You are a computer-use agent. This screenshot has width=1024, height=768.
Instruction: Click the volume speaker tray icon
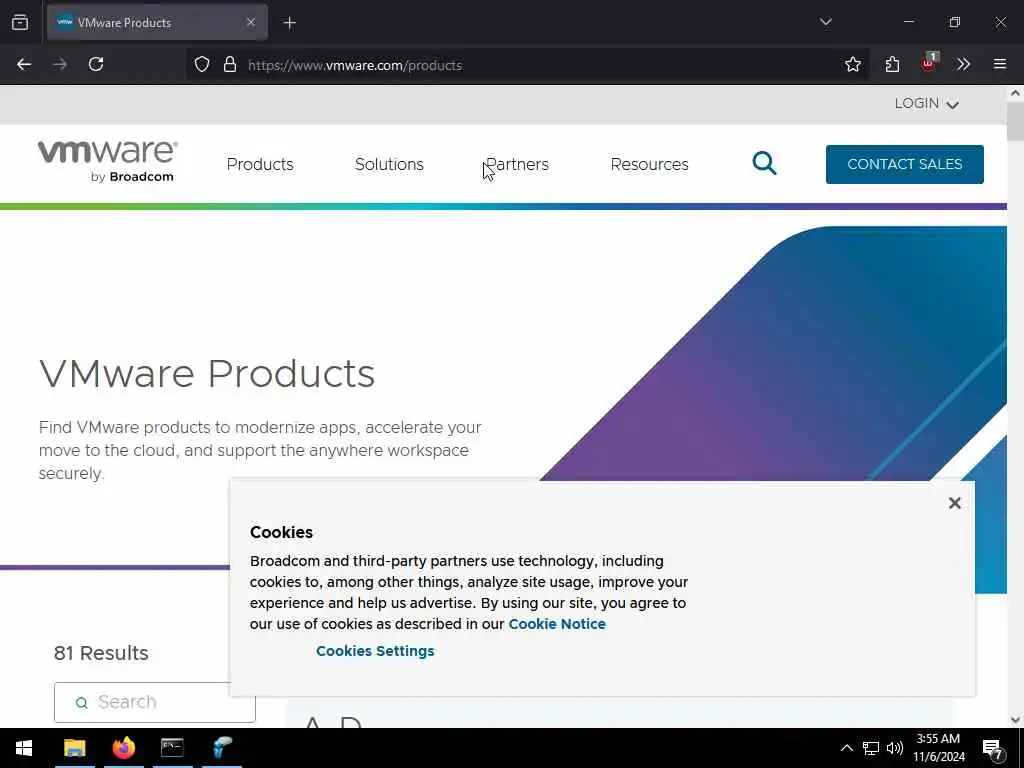coord(895,748)
